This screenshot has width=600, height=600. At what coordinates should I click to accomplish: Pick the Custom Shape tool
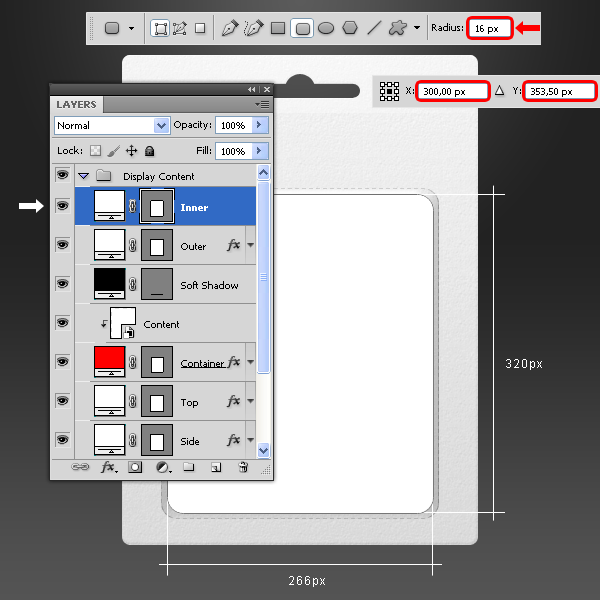(397, 28)
